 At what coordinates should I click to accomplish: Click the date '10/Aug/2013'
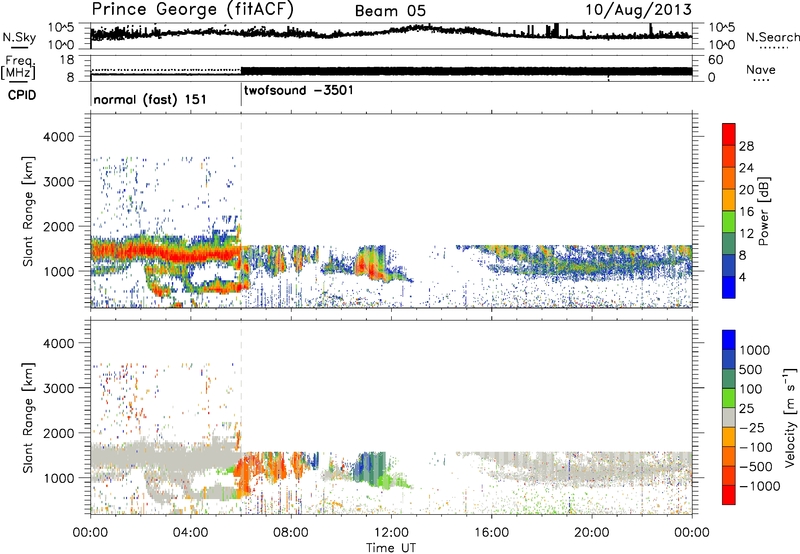tap(638, 10)
